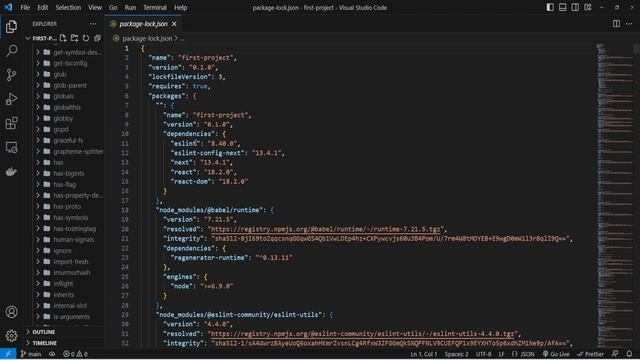
Task: Open the Prettier status item
Action: [590, 354]
